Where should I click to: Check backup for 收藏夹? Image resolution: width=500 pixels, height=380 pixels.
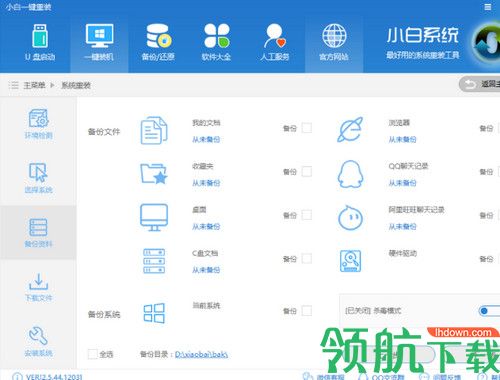tap(307, 172)
